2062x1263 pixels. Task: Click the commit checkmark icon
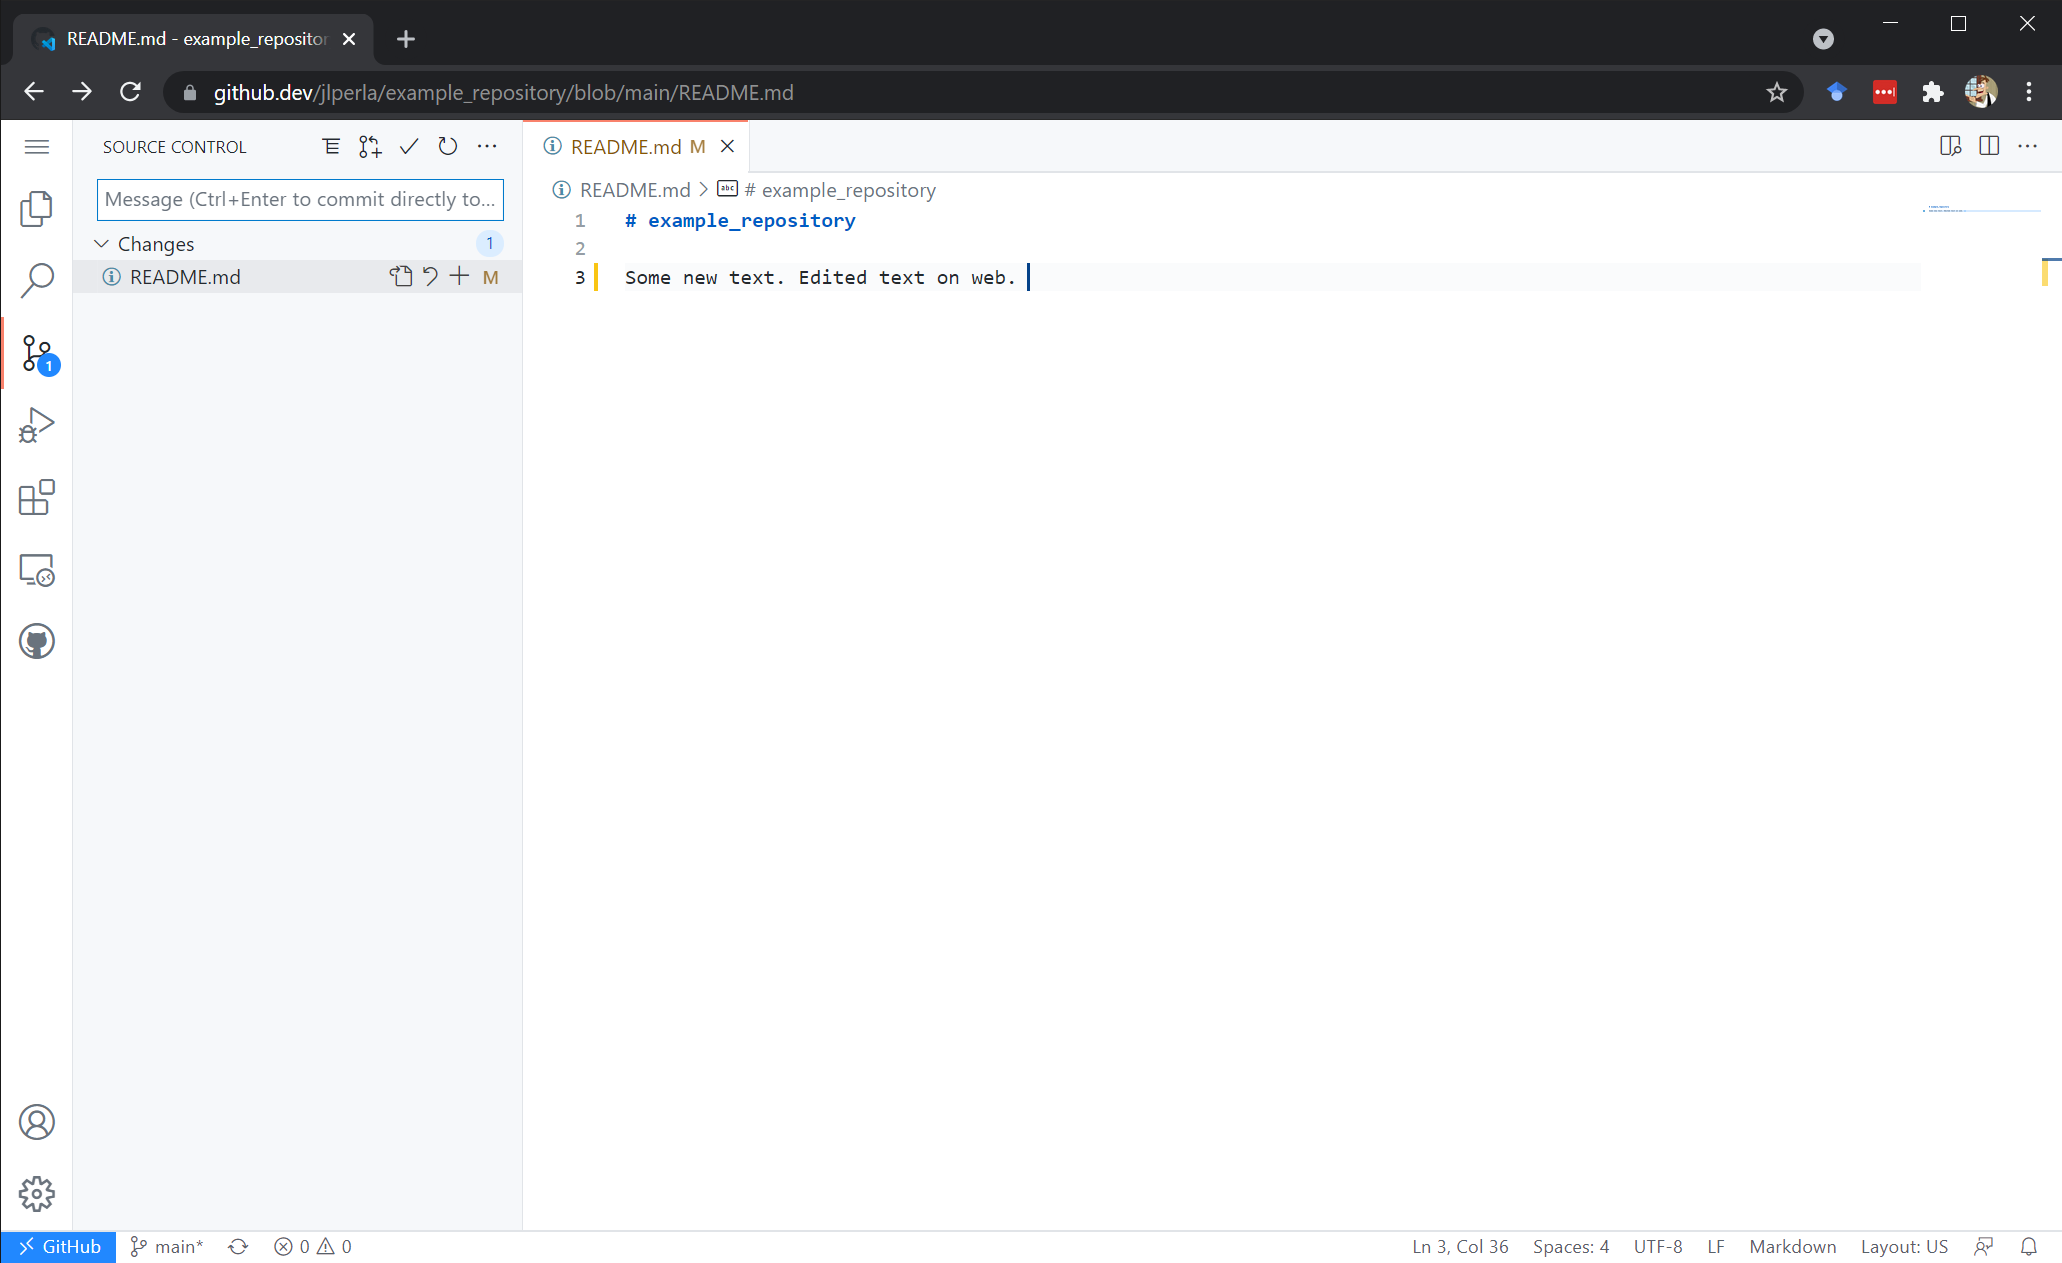pyautogui.click(x=409, y=147)
